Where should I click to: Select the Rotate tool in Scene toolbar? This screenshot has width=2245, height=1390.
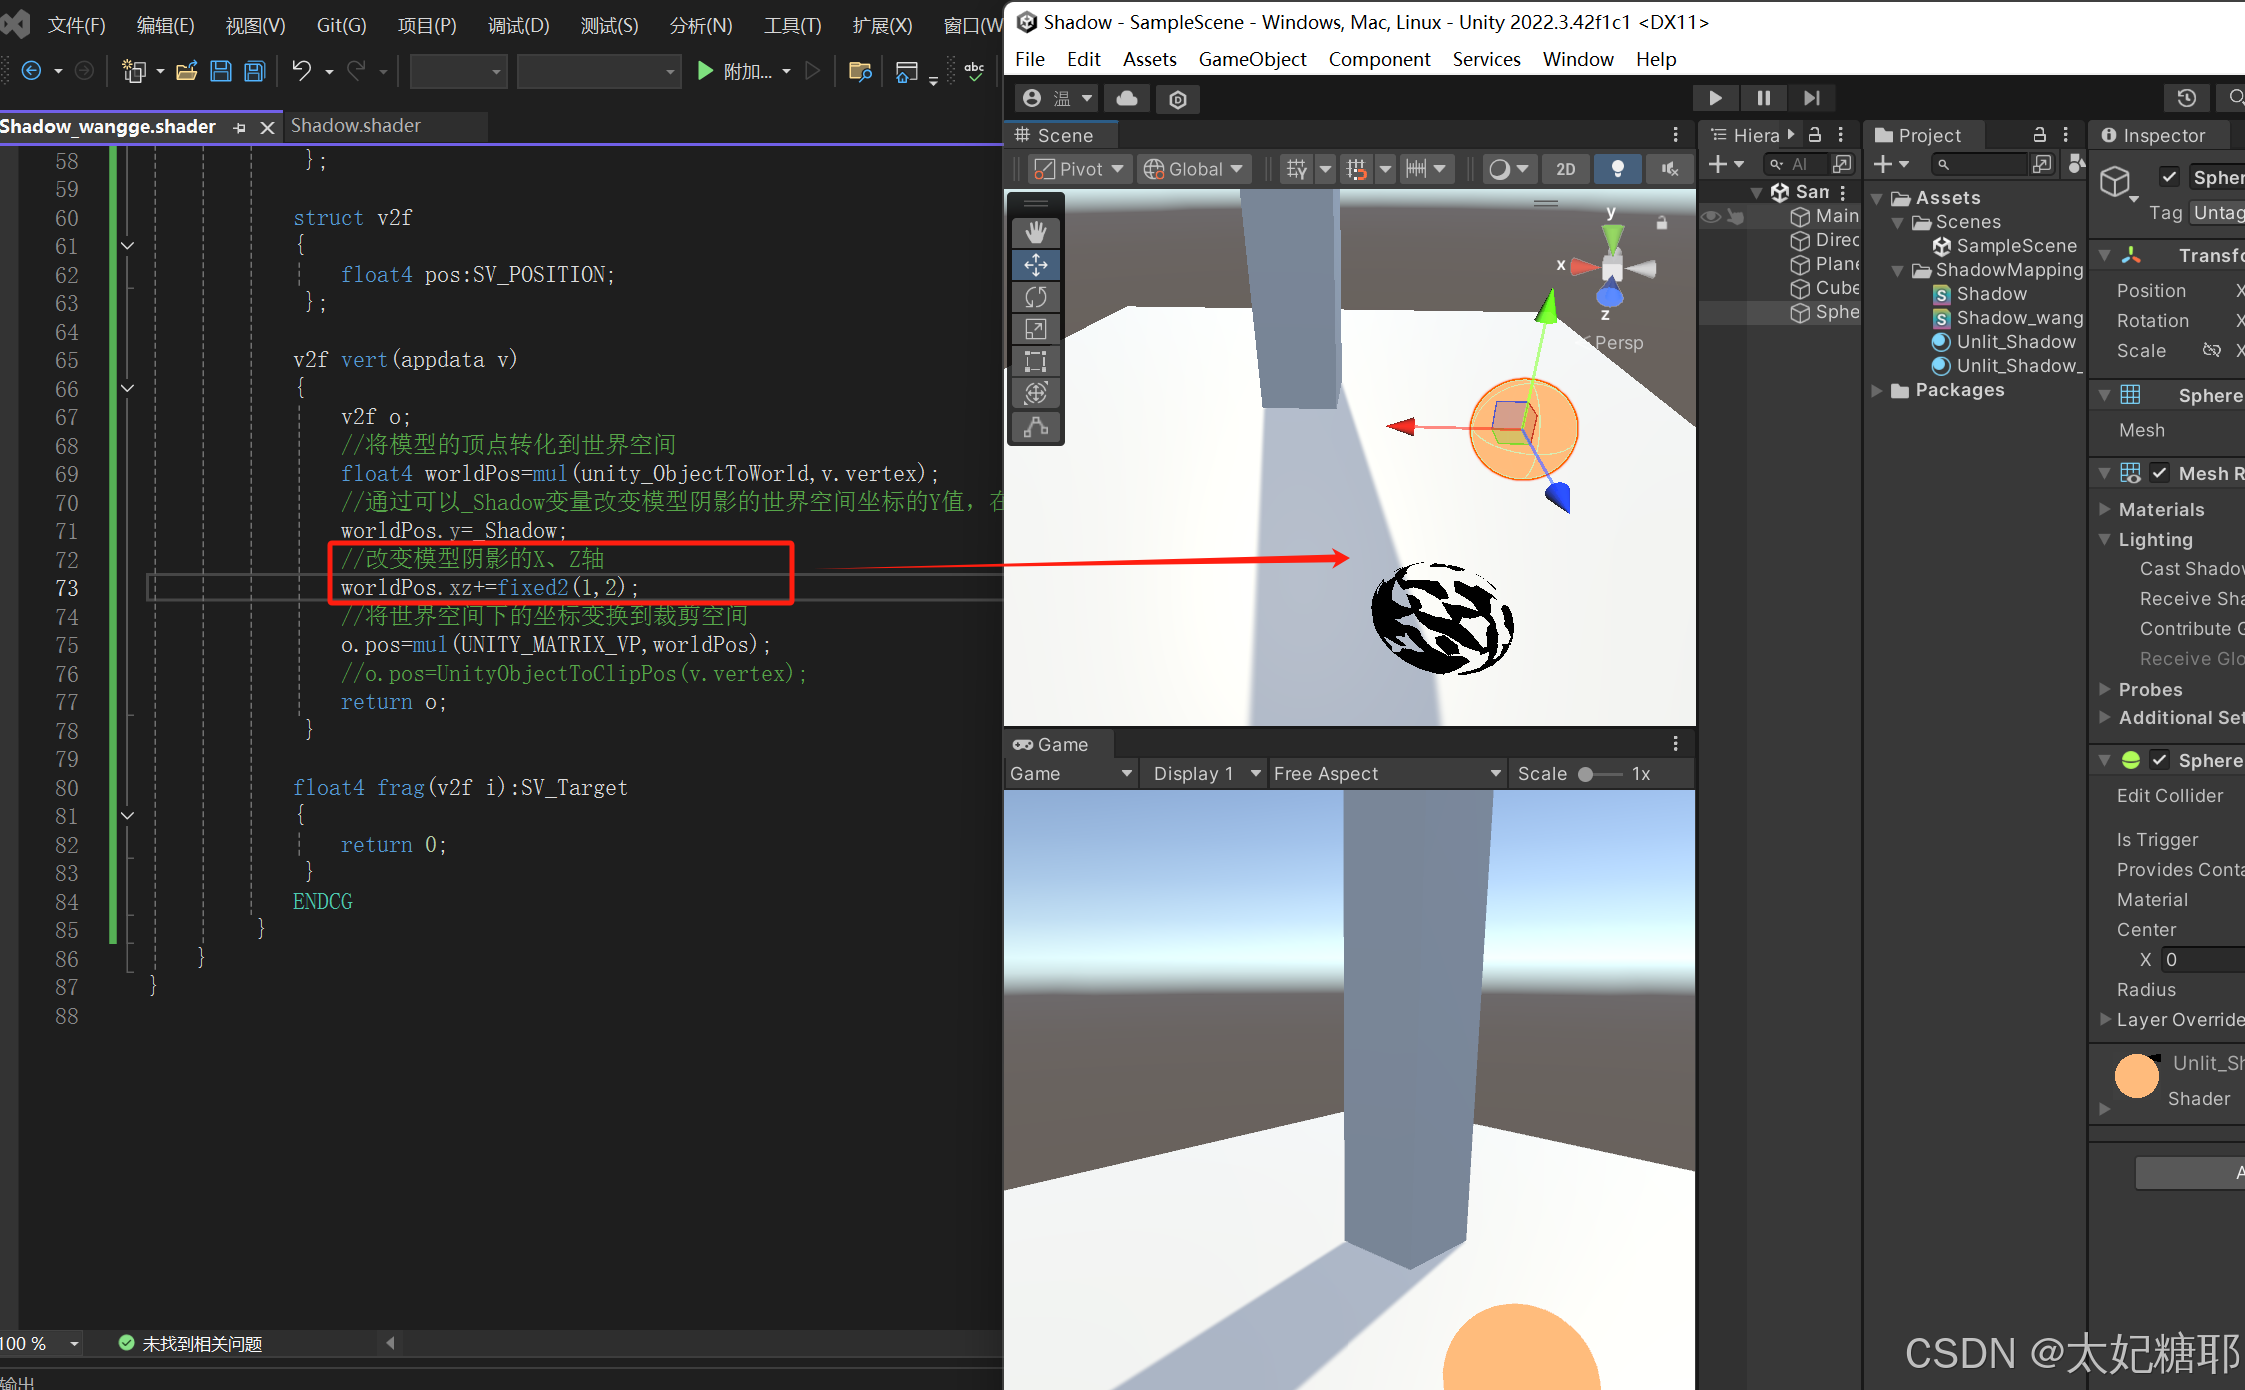1036,297
